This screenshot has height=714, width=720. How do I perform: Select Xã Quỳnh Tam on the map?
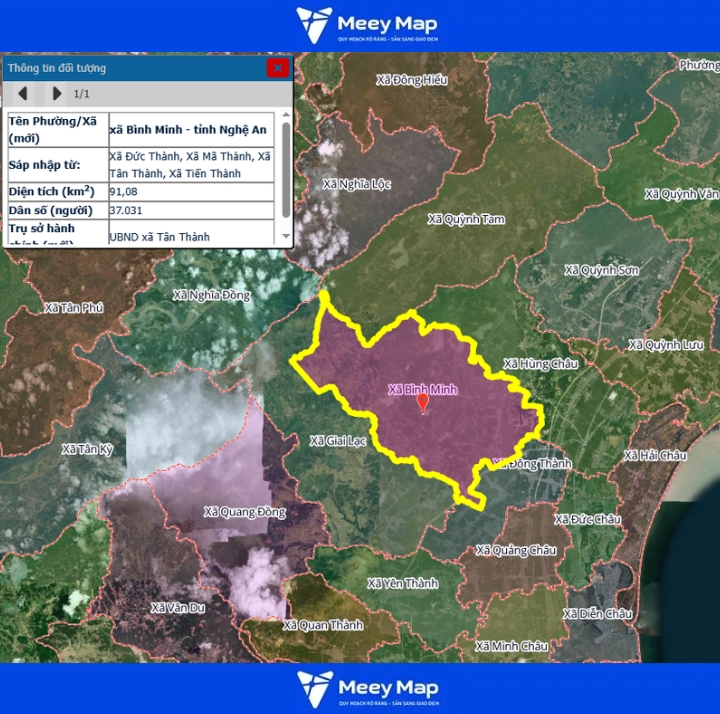click(x=466, y=219)
